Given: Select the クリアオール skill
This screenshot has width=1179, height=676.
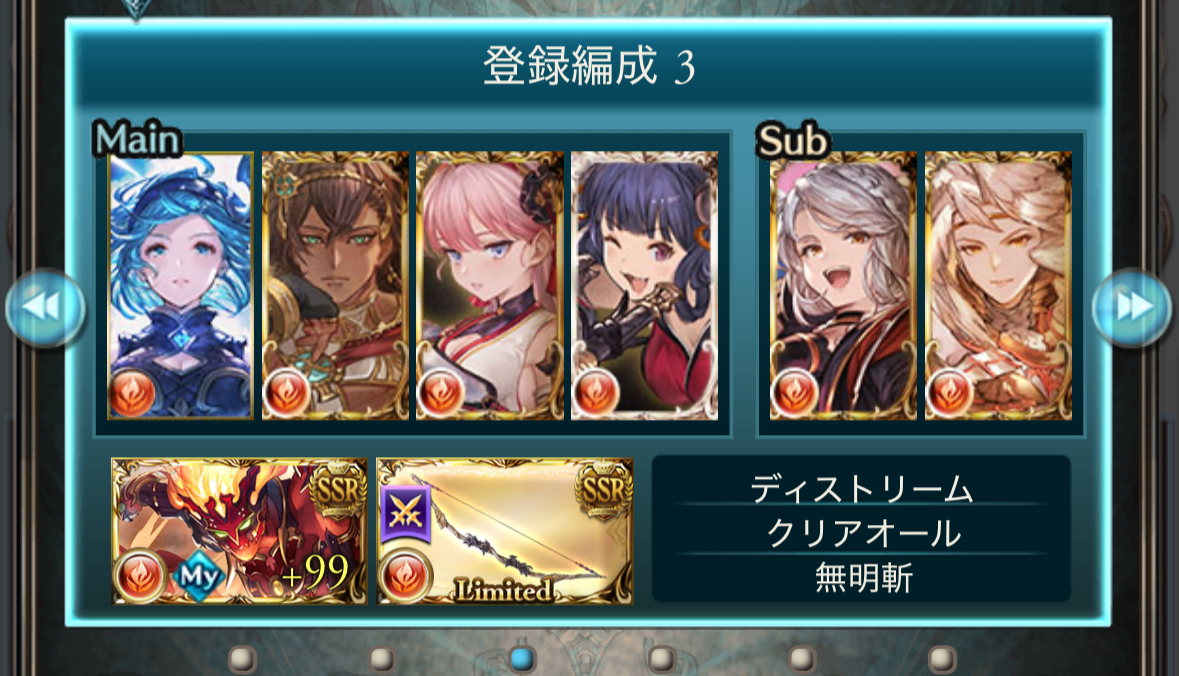Looking at the screenshot, I should [x=862, y=533].
